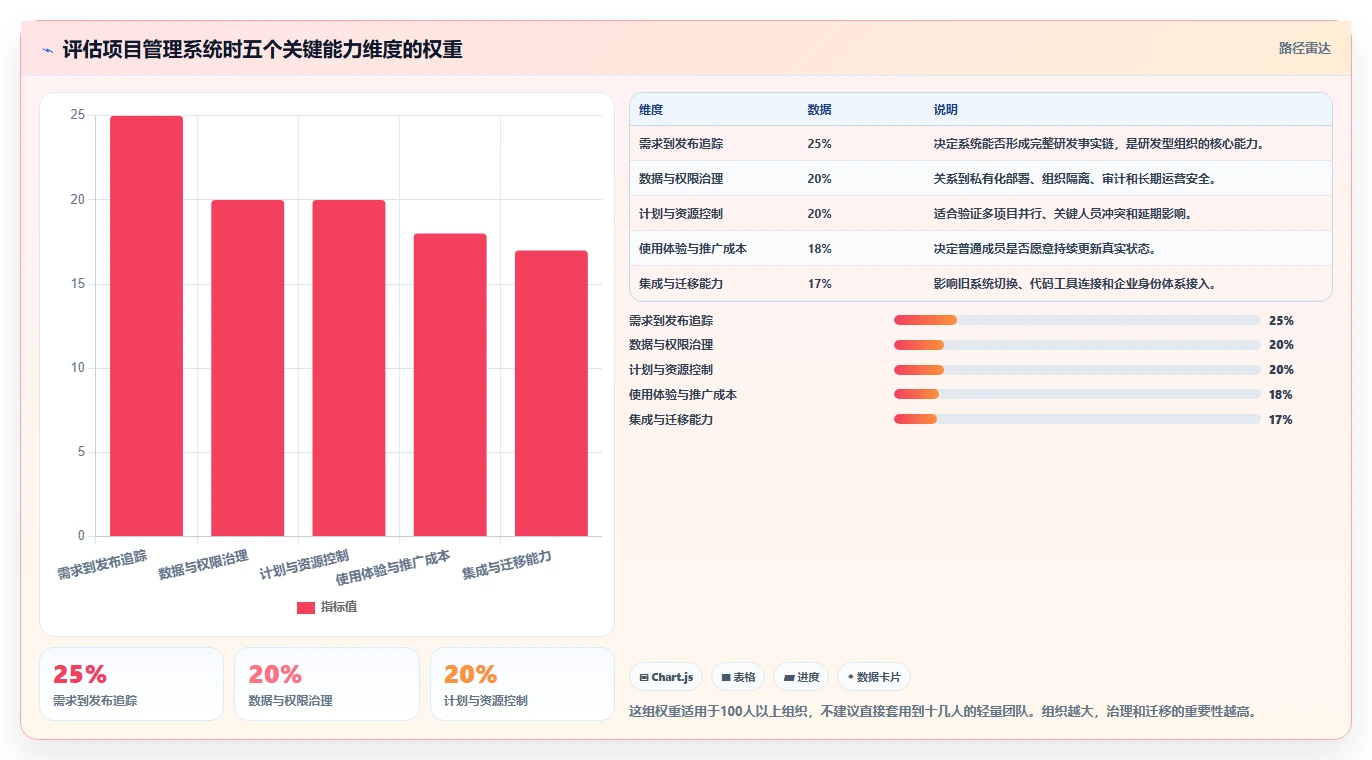Click the chart bar for 计划与资源控制
The width and height of the screenshot is (1372, 760).
click(349, 368)
